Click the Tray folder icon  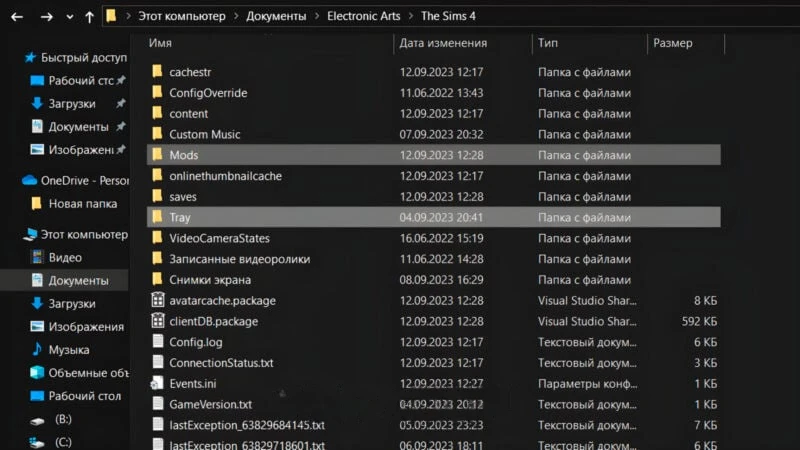tap(157, 216)
